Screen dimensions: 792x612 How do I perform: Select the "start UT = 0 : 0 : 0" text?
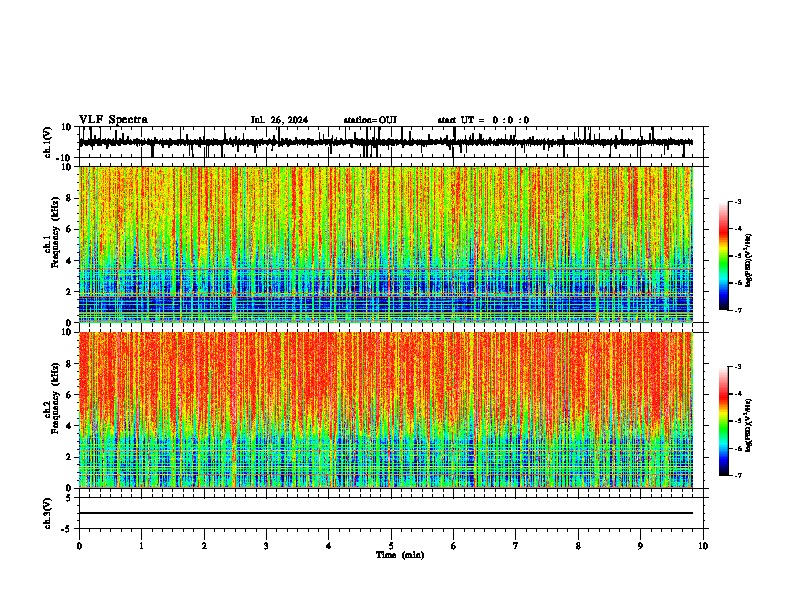click(x=483, y=120)
